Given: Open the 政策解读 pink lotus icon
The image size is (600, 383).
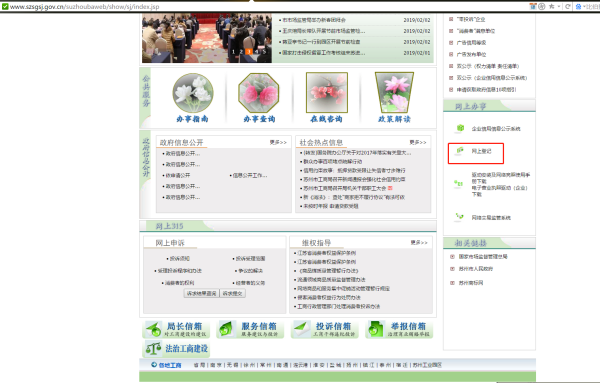Looking at the screenshot, I should 394,93.
